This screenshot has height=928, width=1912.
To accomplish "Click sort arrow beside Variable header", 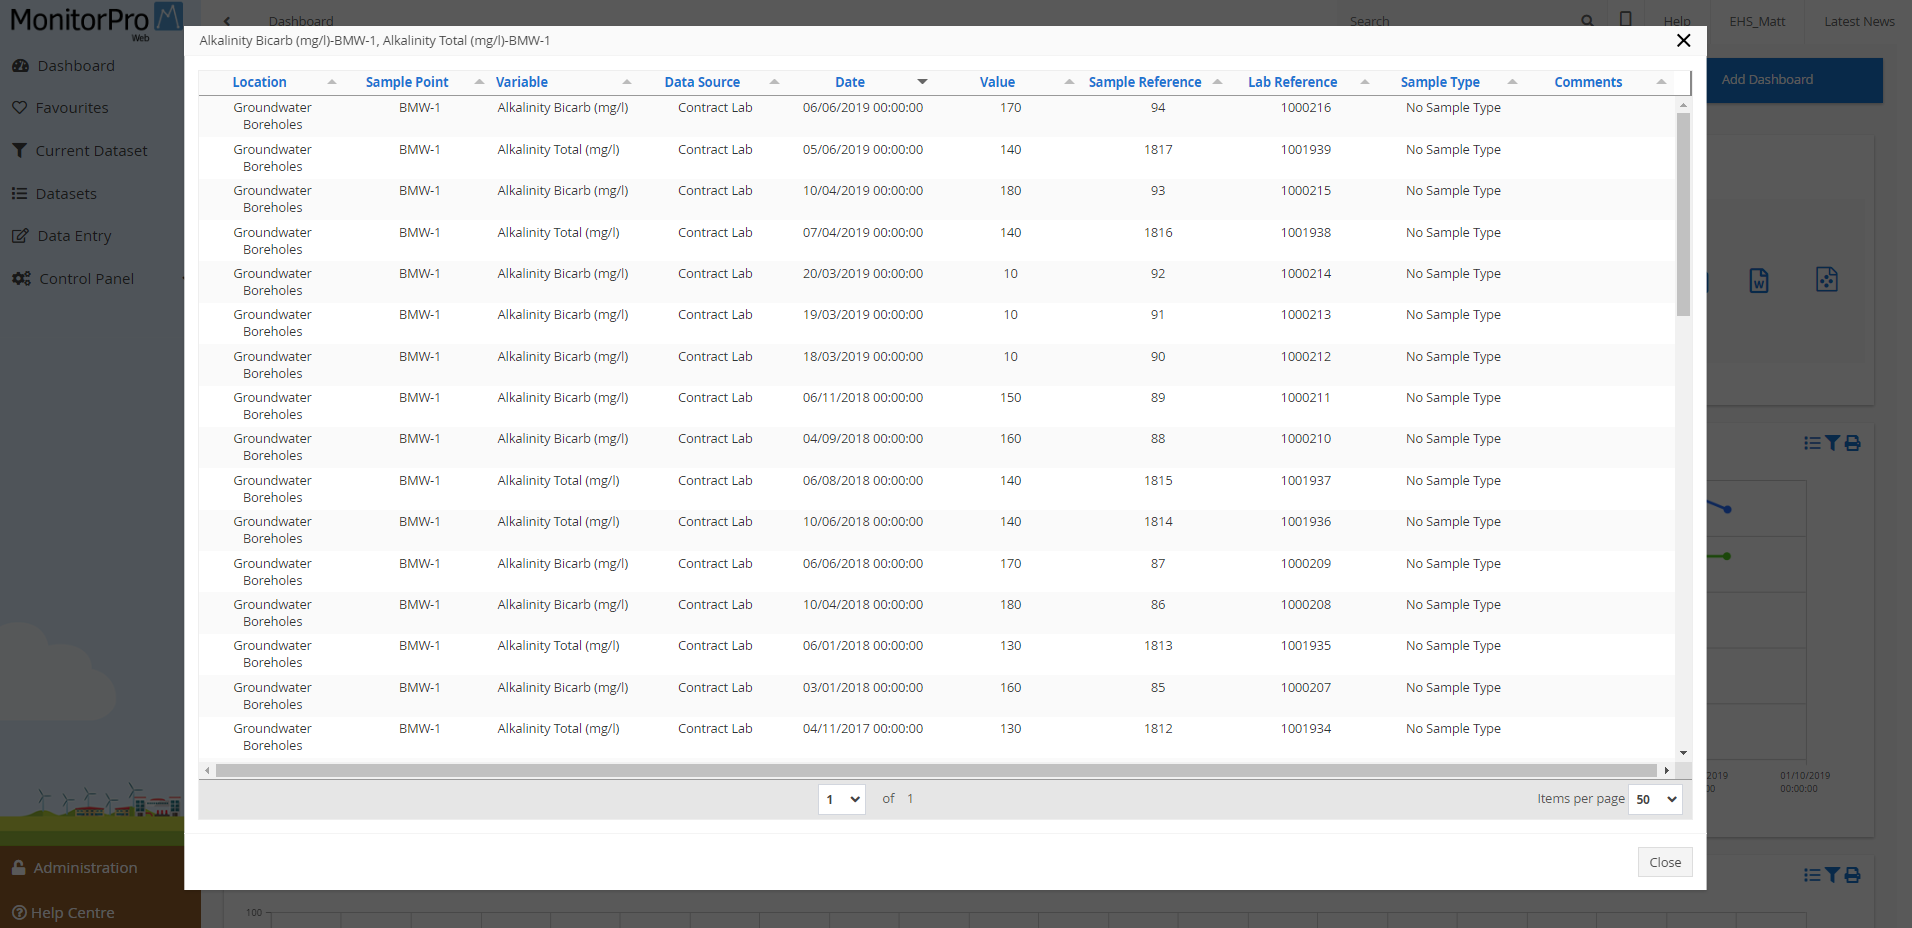I will click(627, 82).
